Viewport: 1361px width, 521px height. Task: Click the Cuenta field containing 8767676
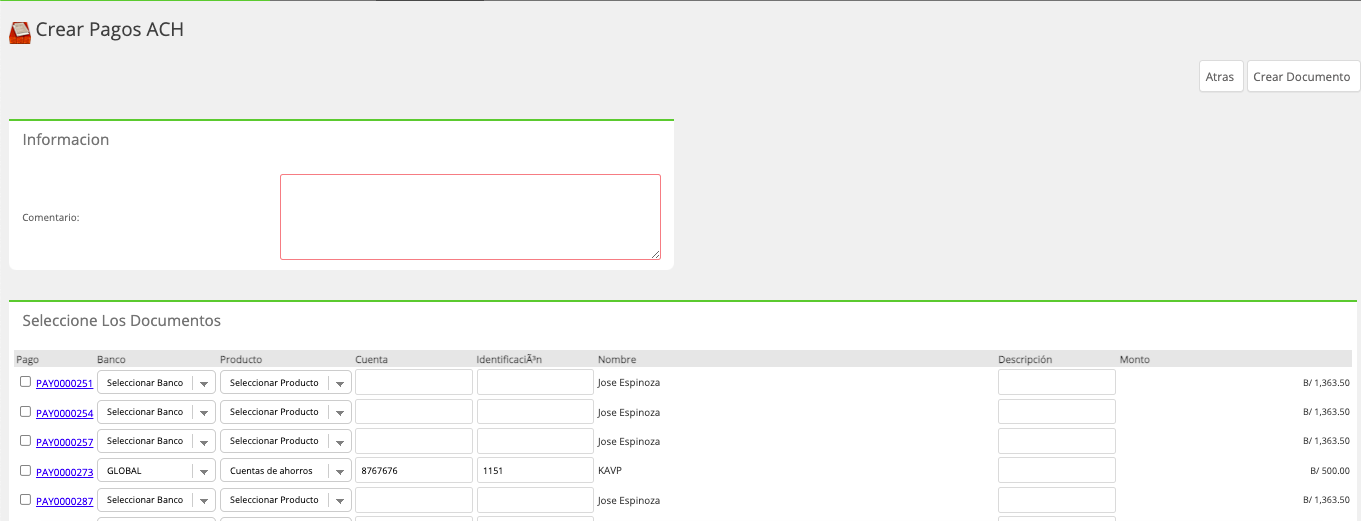point(414,470)
